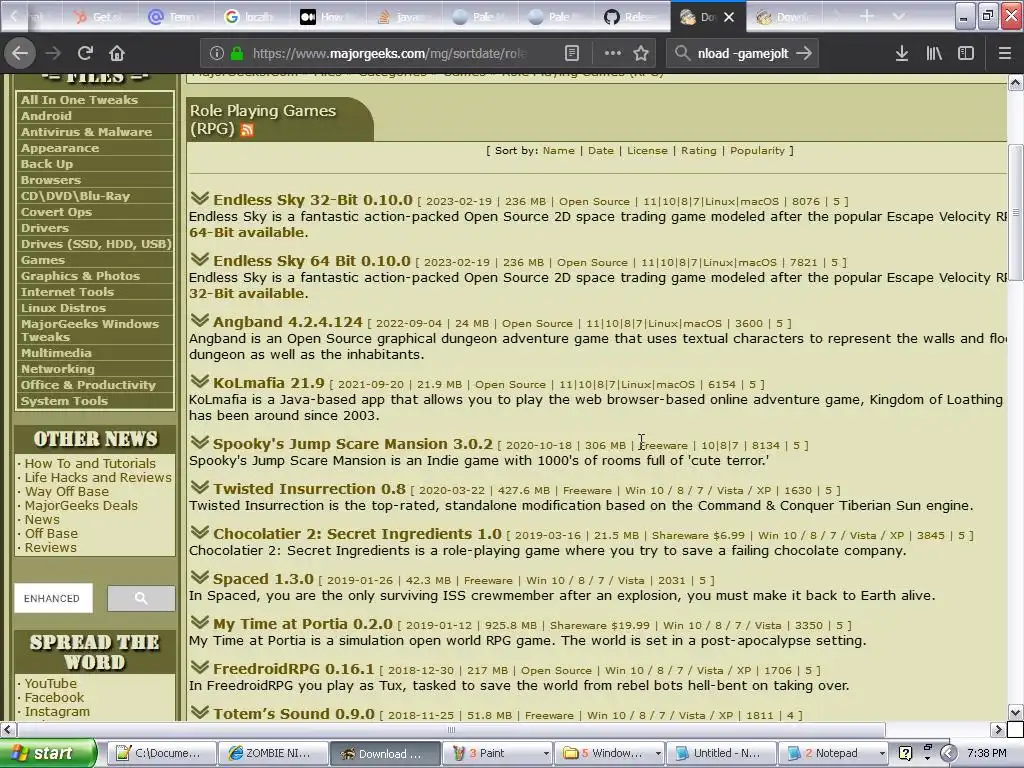Follow the 64-Bit available link
The width and height of the screenshot is (1024, 768).
click(247, 232)
